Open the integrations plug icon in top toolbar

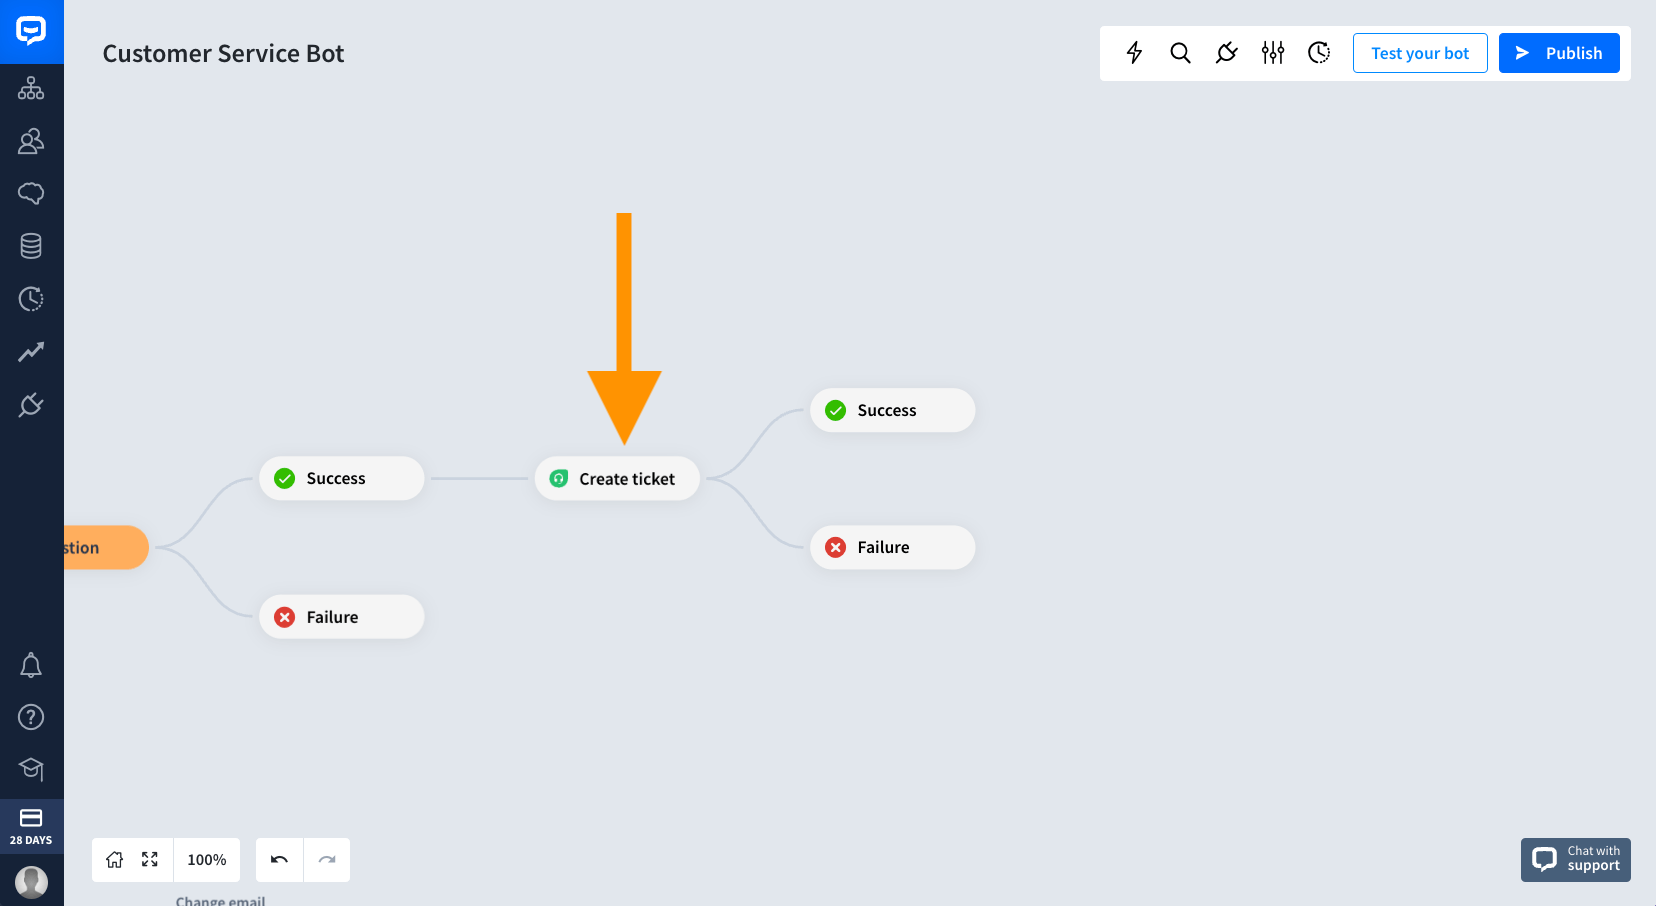coord(1226,53)
